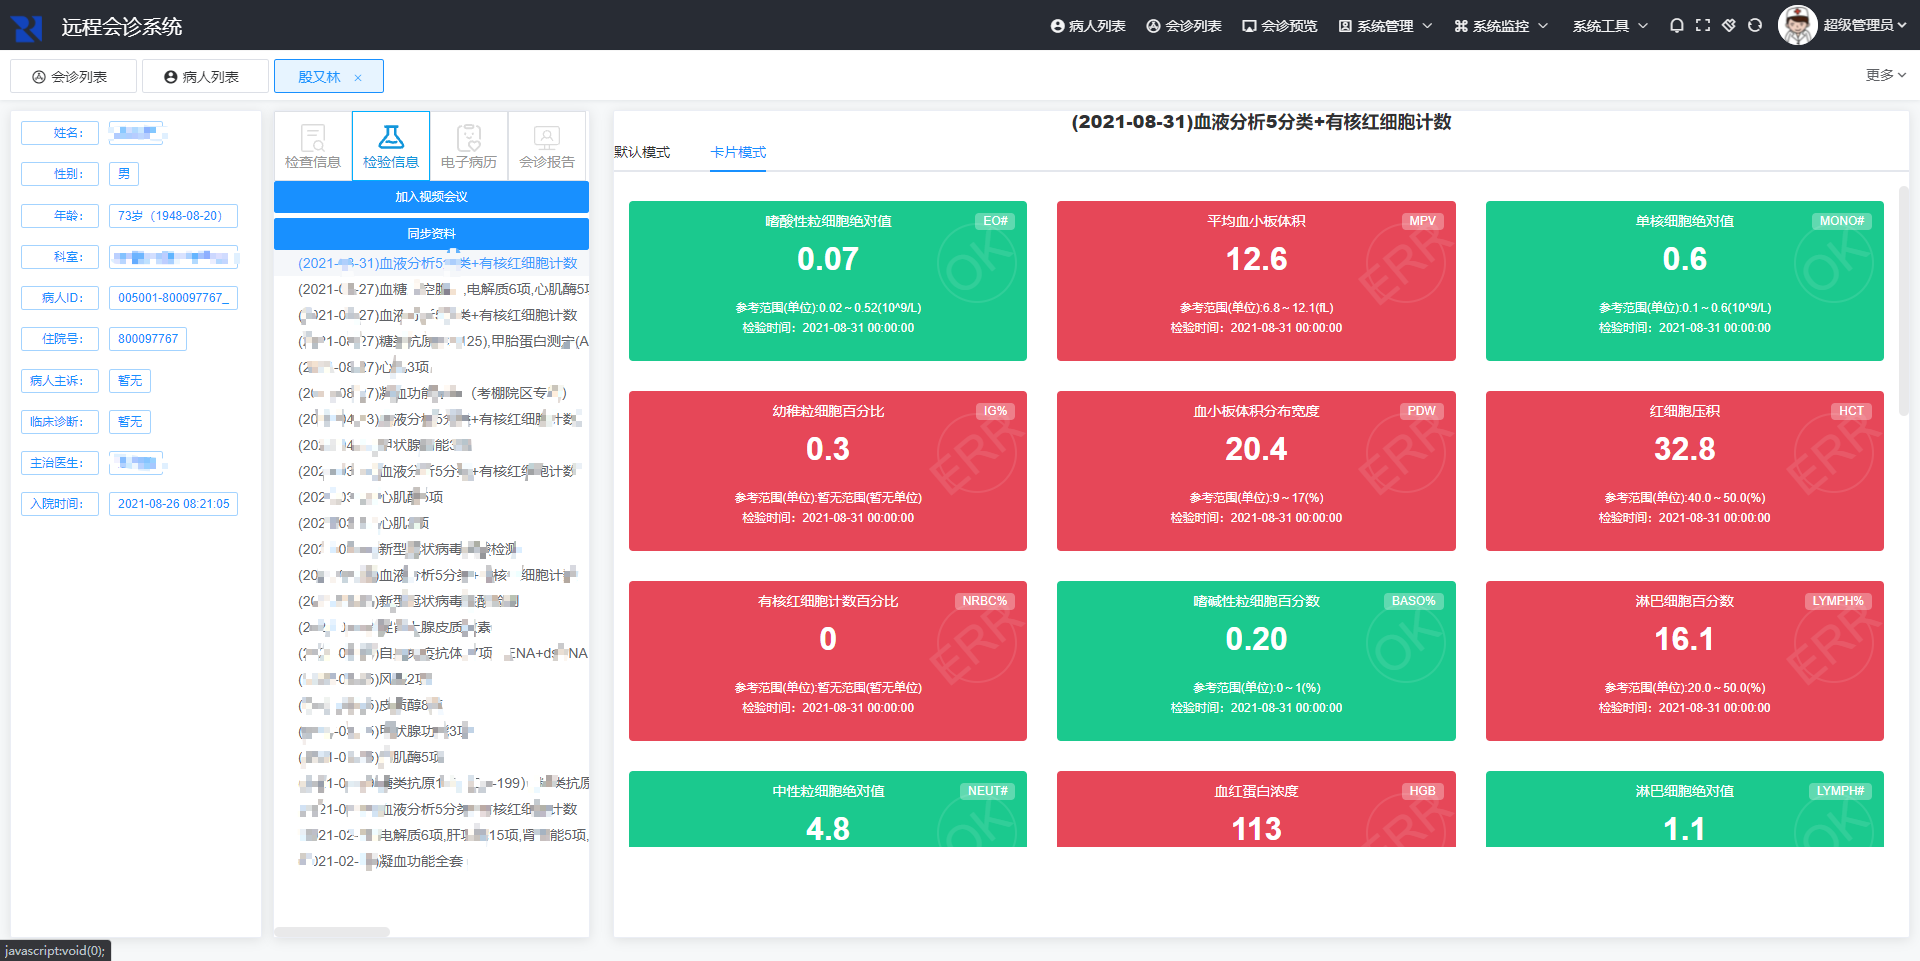The height and width of the screenshot is (961, 1920).
Task: Expand the 更多 dropdown
Action: point(1886,75)
